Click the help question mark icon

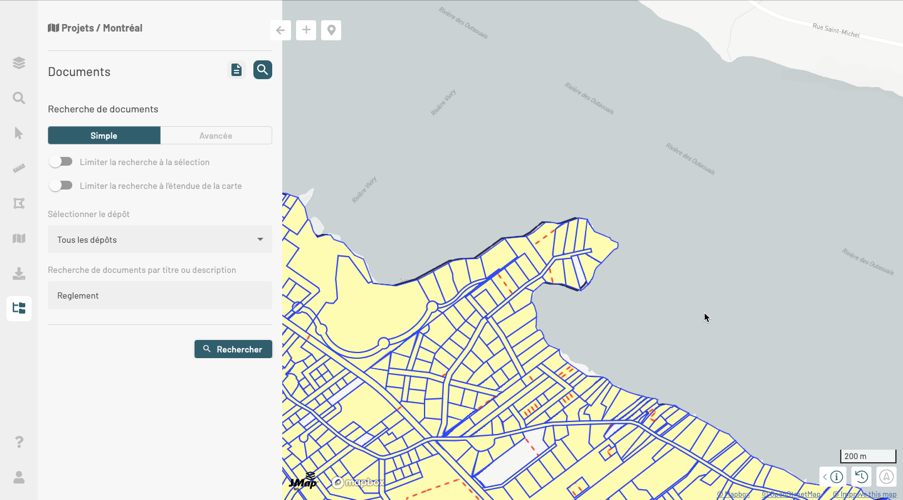[x=19, y=442]
